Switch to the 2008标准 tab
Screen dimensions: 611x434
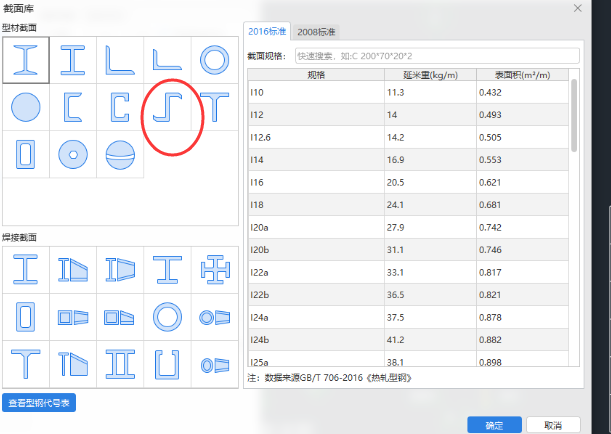[316, 32]
